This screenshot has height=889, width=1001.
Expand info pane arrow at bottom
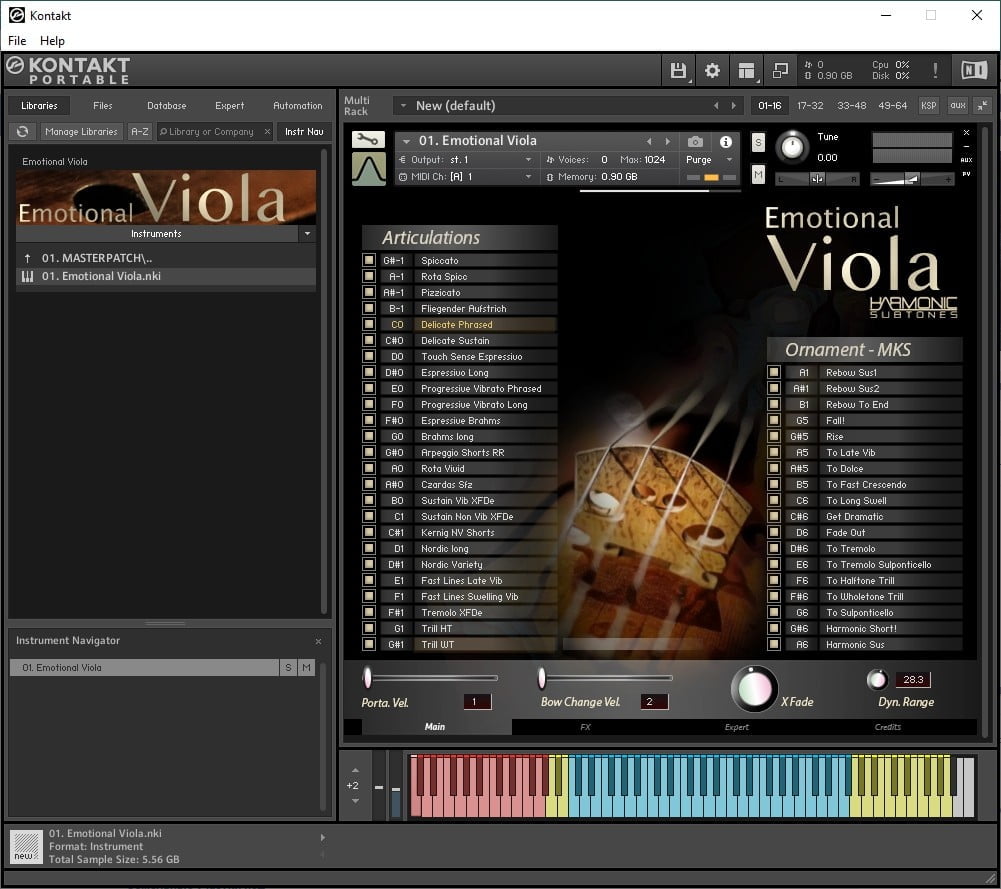[322, 837]
